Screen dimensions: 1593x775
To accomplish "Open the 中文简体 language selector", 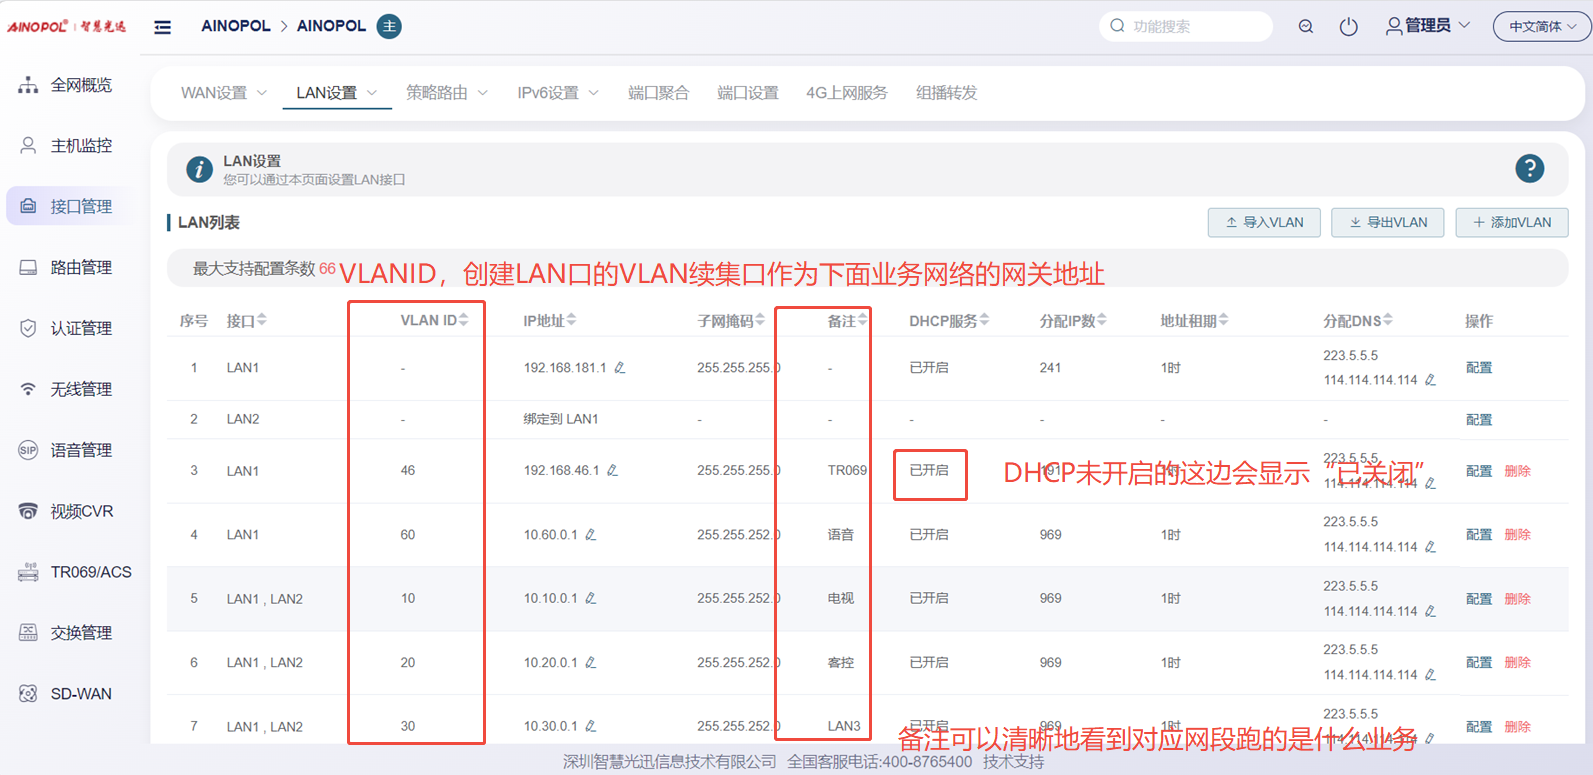I will coord(1541,27).
